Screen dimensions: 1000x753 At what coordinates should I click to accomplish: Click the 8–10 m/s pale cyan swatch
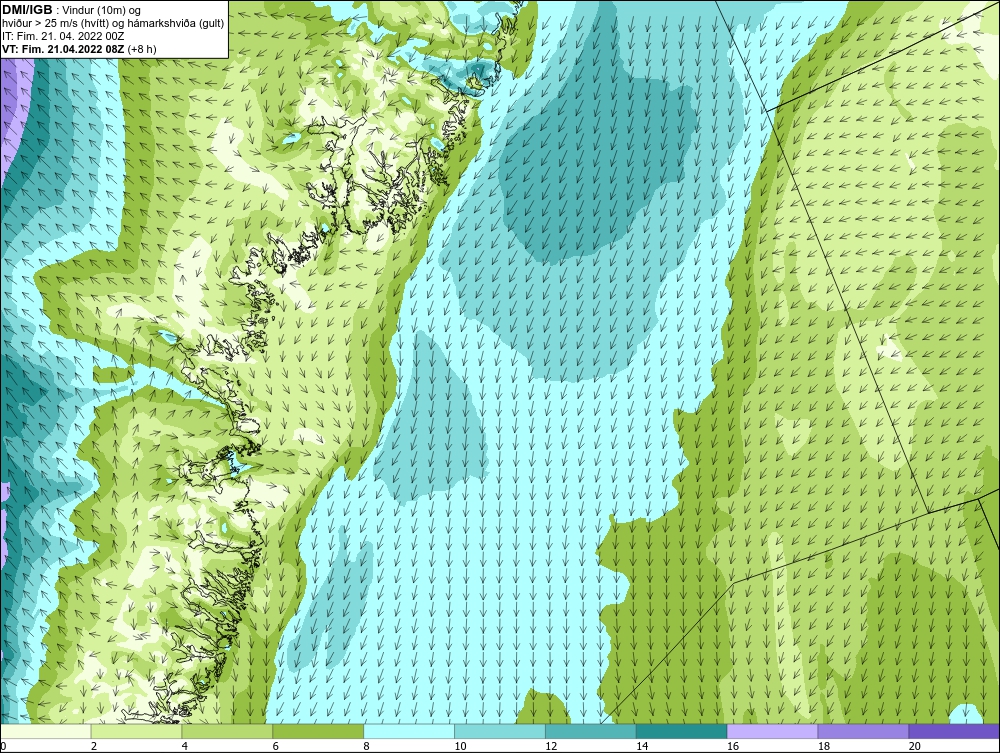tap(409, 731)
